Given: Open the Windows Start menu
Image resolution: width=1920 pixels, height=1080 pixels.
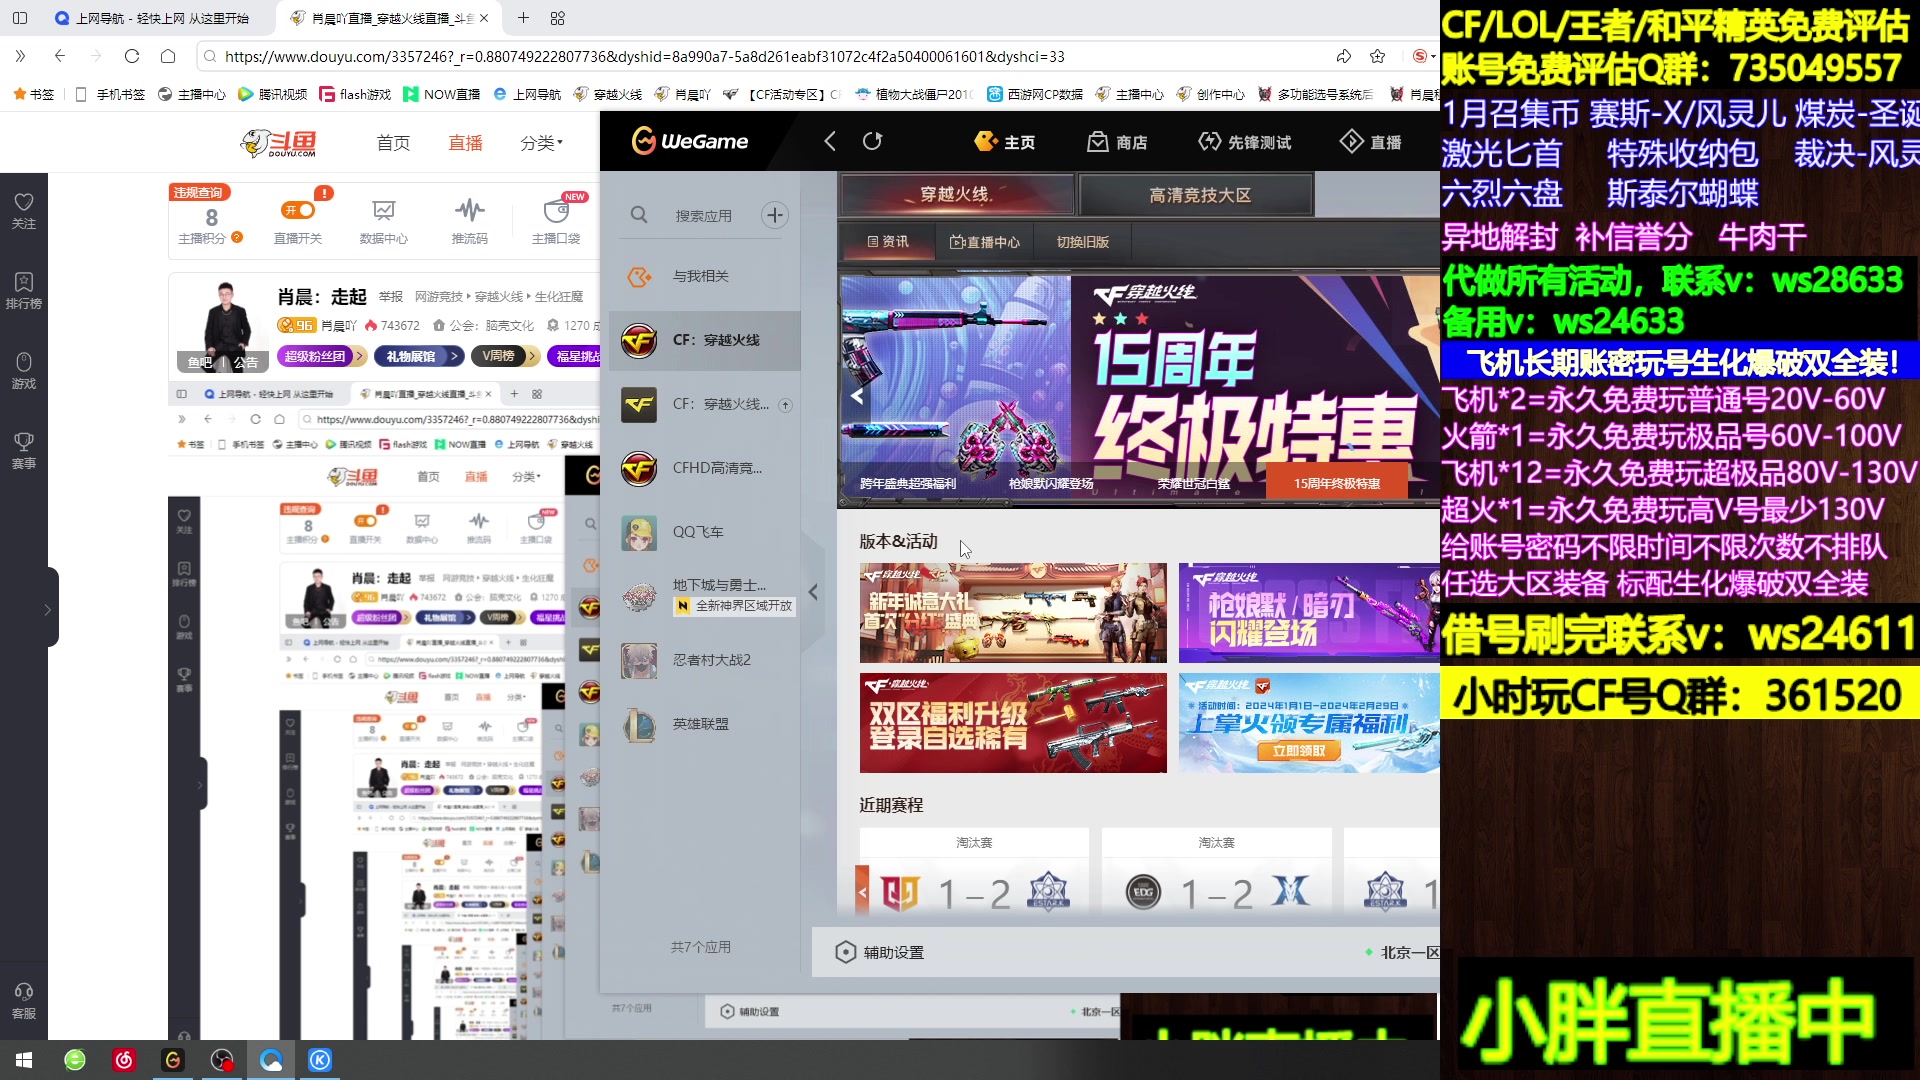Looking at the screenshot, I should pos(24,1060).
